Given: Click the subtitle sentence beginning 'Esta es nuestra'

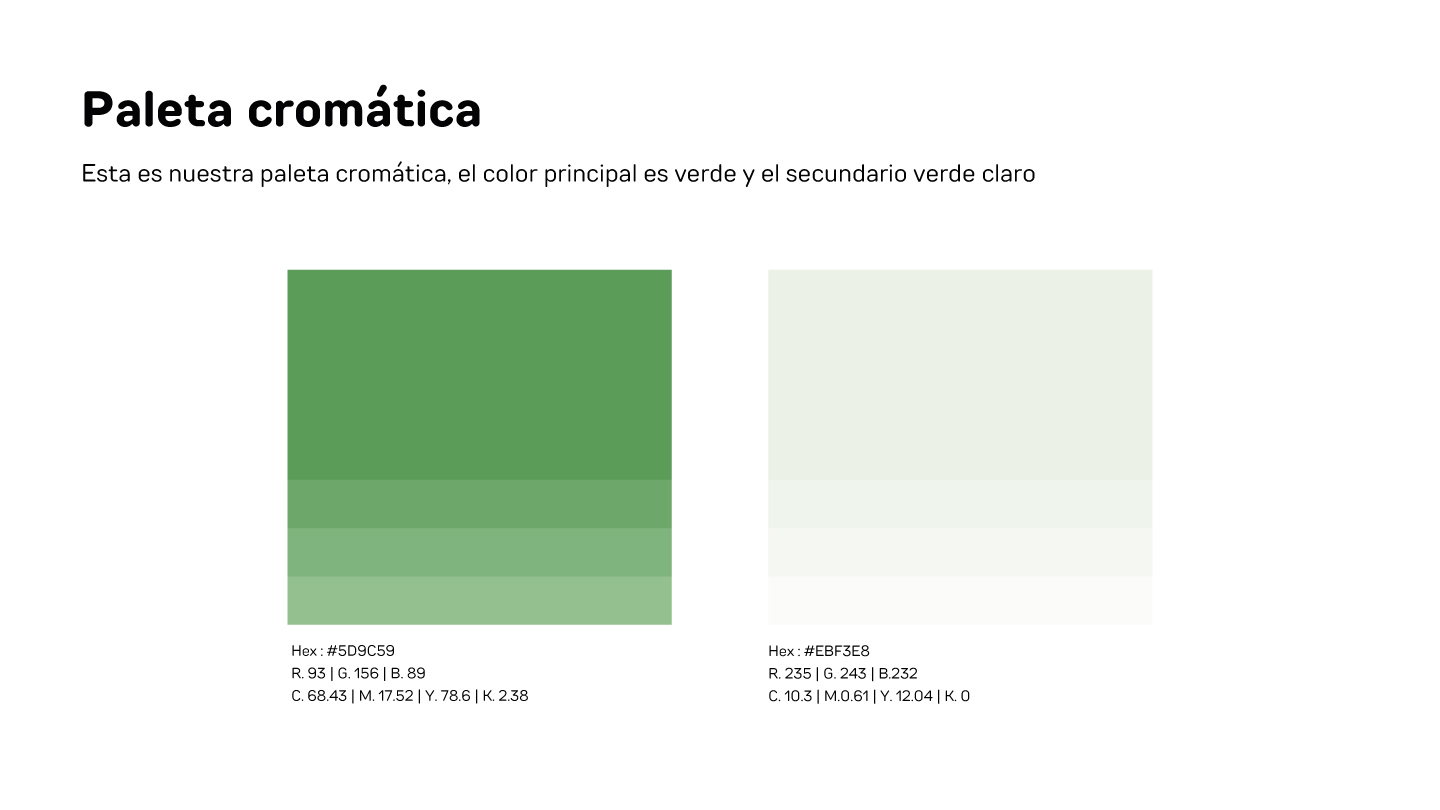Looking at the screenshot, I should (x=557, y=174).
